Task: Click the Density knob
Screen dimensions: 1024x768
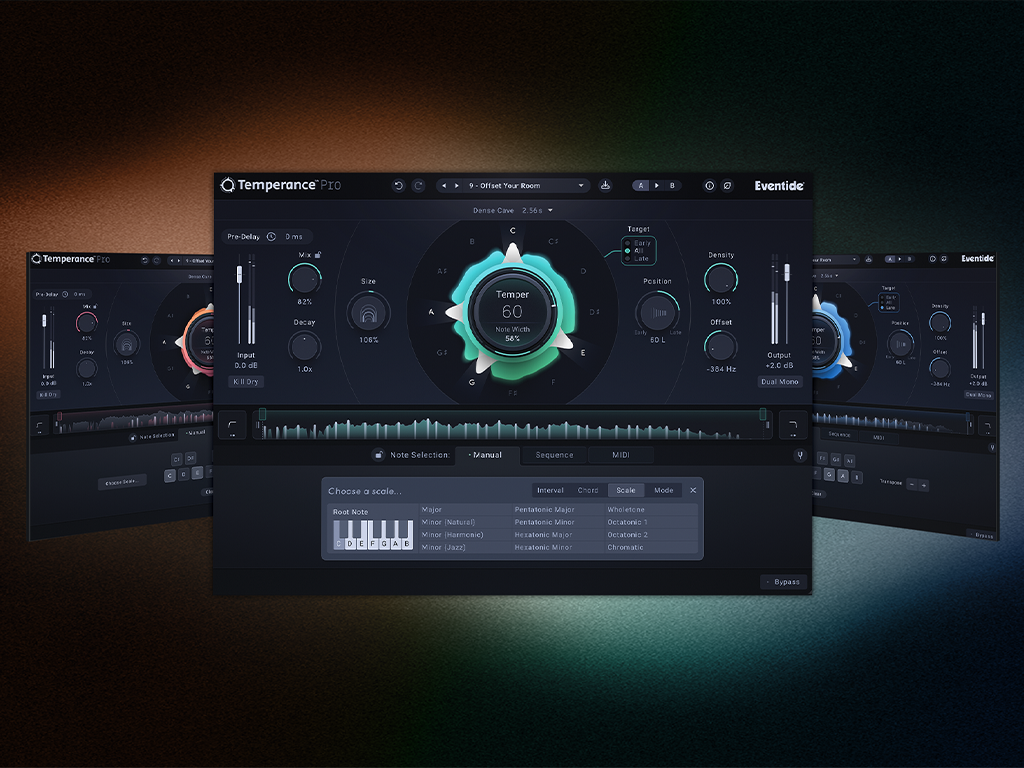Action: (721, 280)
